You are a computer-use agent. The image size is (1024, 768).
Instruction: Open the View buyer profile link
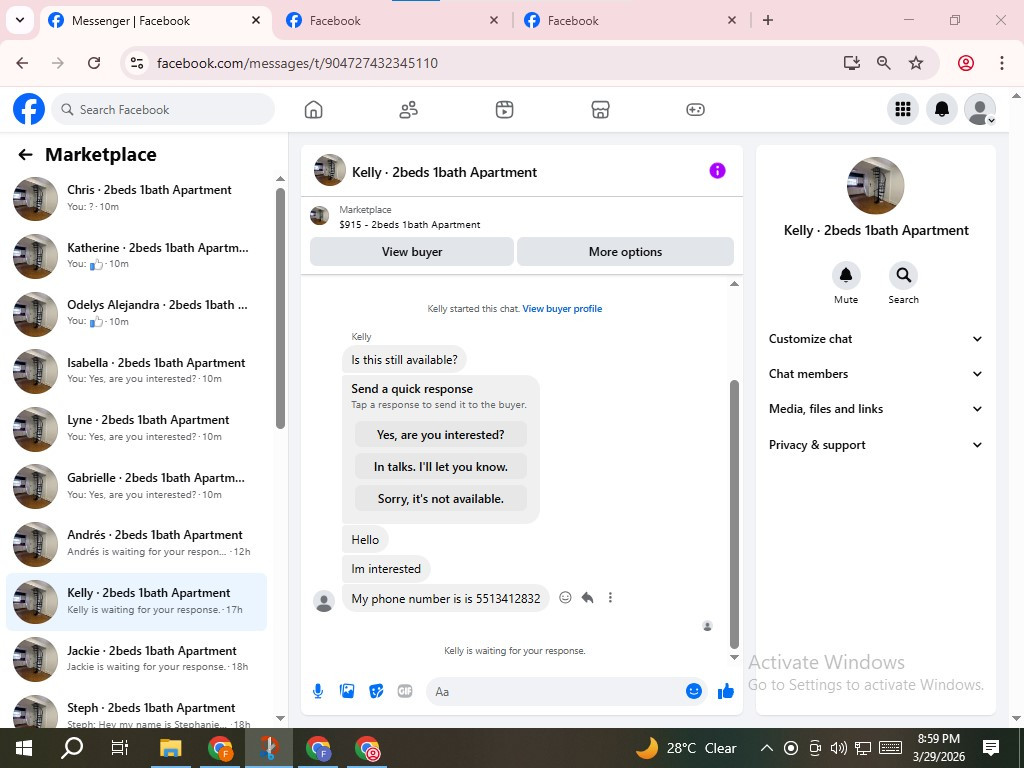[x=562, y=308]
